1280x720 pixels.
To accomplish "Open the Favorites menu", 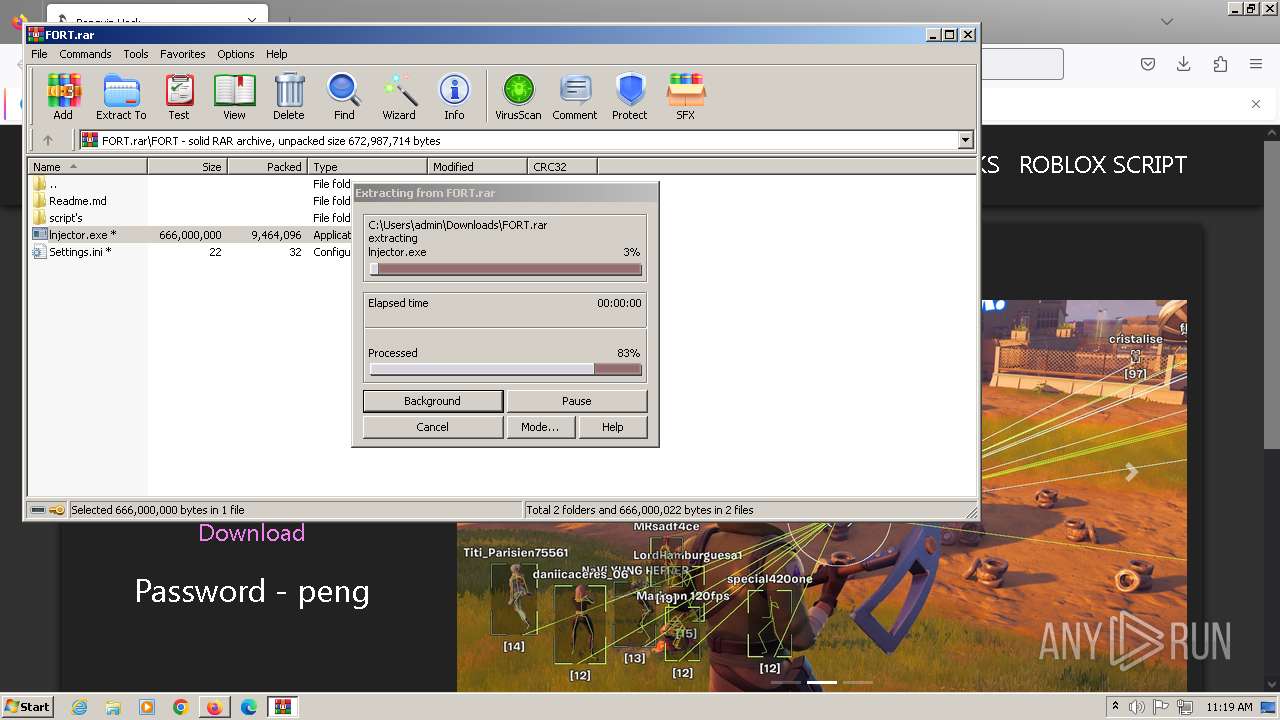I will 183,54.
